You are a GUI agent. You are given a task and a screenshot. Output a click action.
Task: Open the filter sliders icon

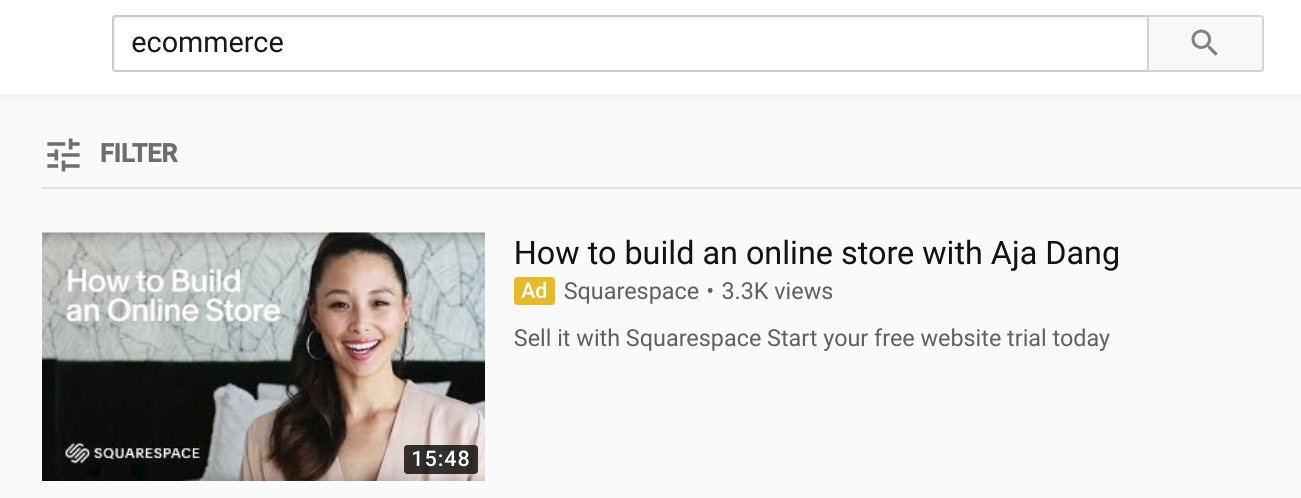click(64, 154)
